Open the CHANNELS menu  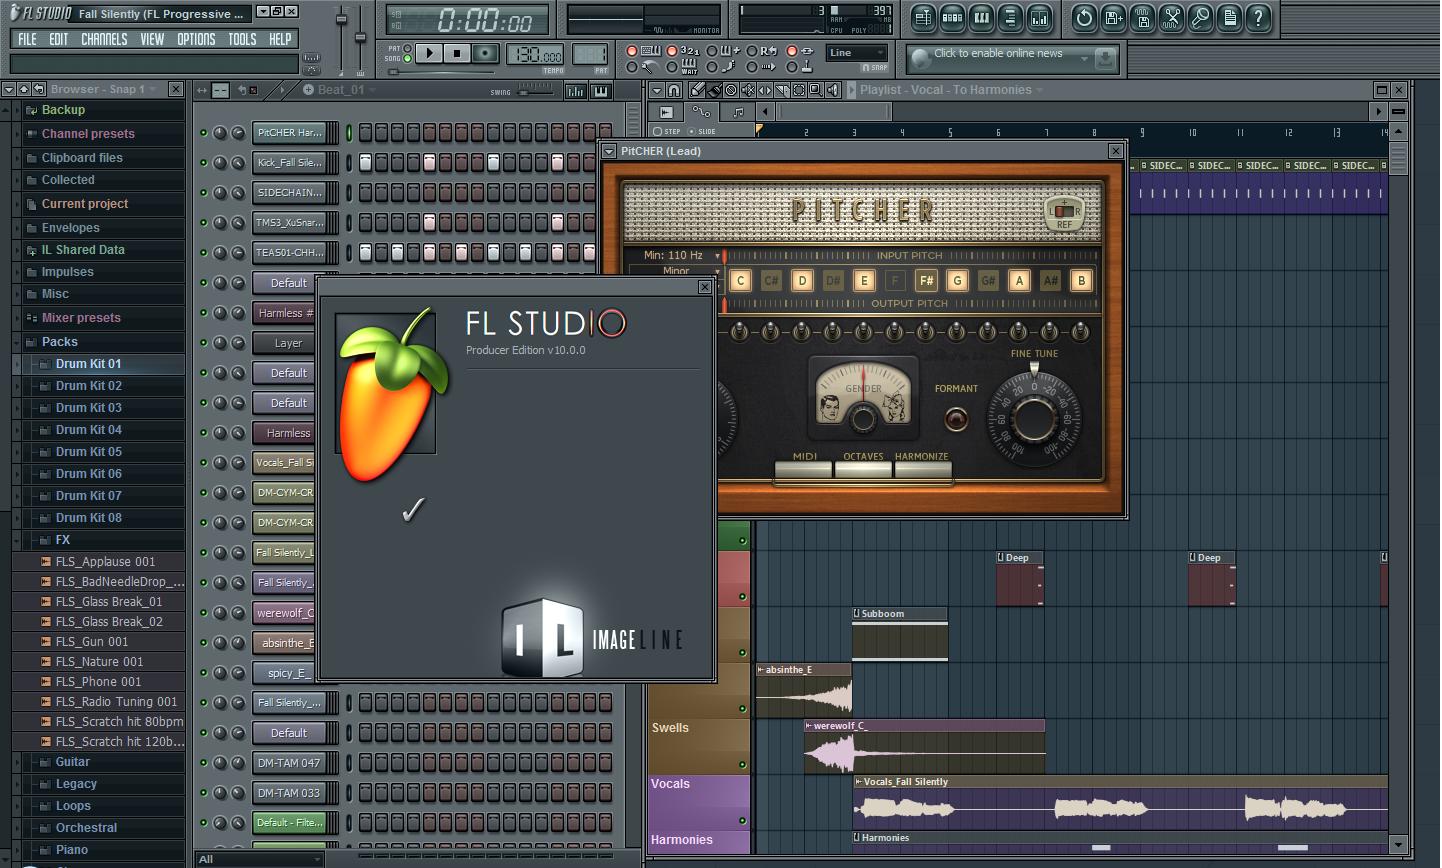click(104, 39)
